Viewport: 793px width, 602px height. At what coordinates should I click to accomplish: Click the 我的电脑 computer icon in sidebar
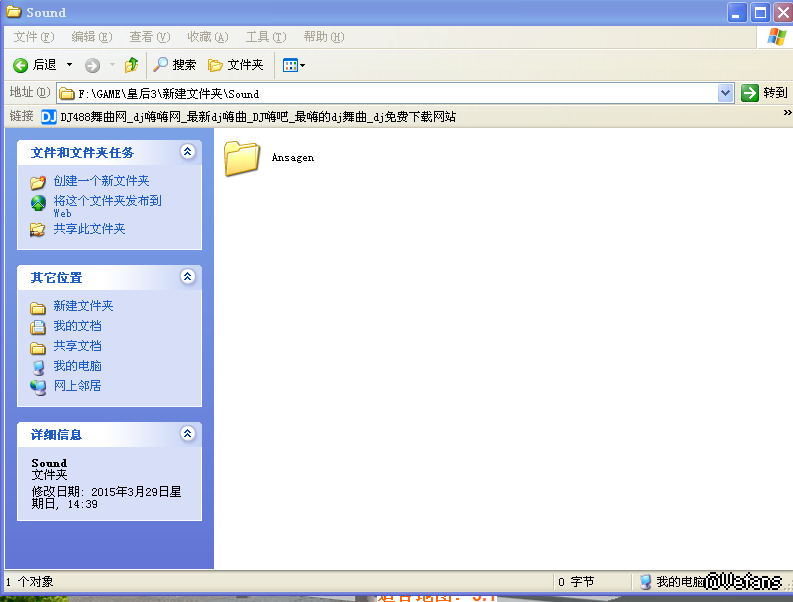coord(38,367)
